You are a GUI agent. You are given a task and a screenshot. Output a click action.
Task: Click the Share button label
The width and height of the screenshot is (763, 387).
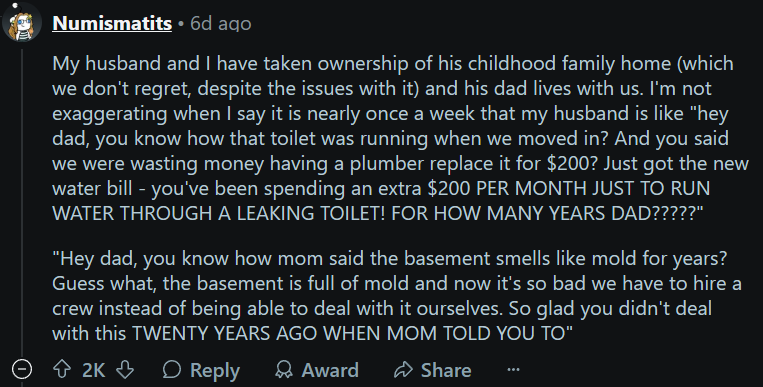coord(446,370)
